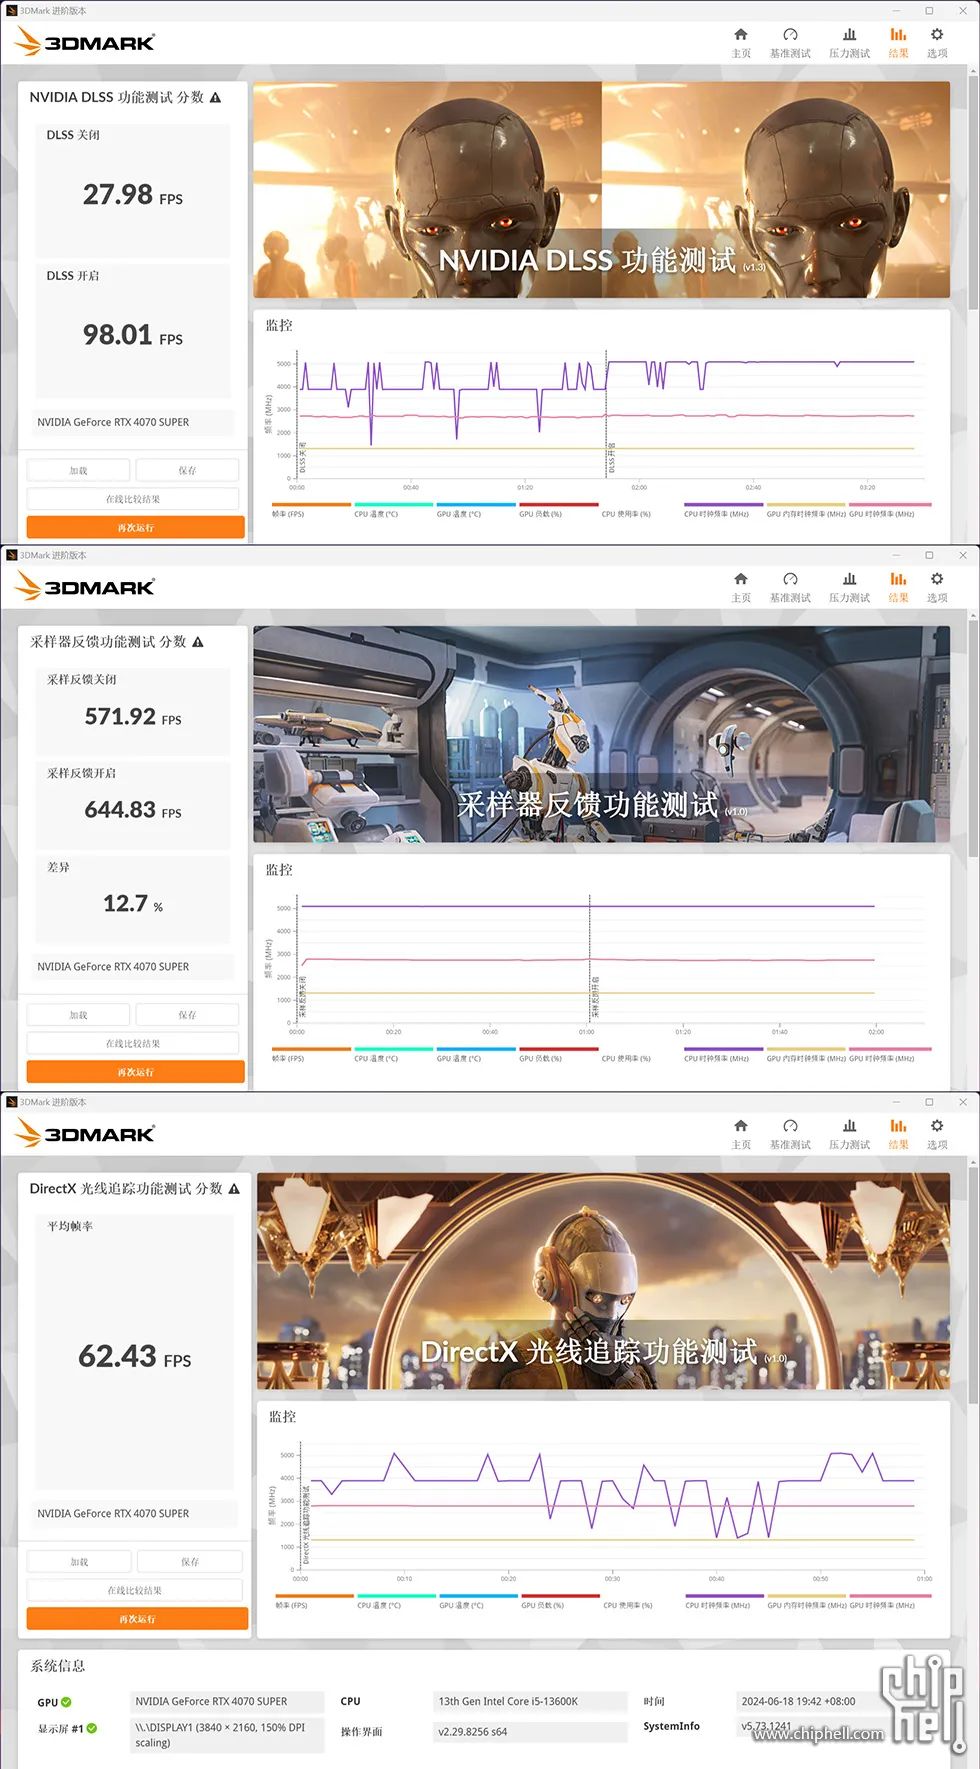Click the CPU value 13th Gen Intel Core i5-13600K
The image size is (980, 1769).
click(529, 1702)
